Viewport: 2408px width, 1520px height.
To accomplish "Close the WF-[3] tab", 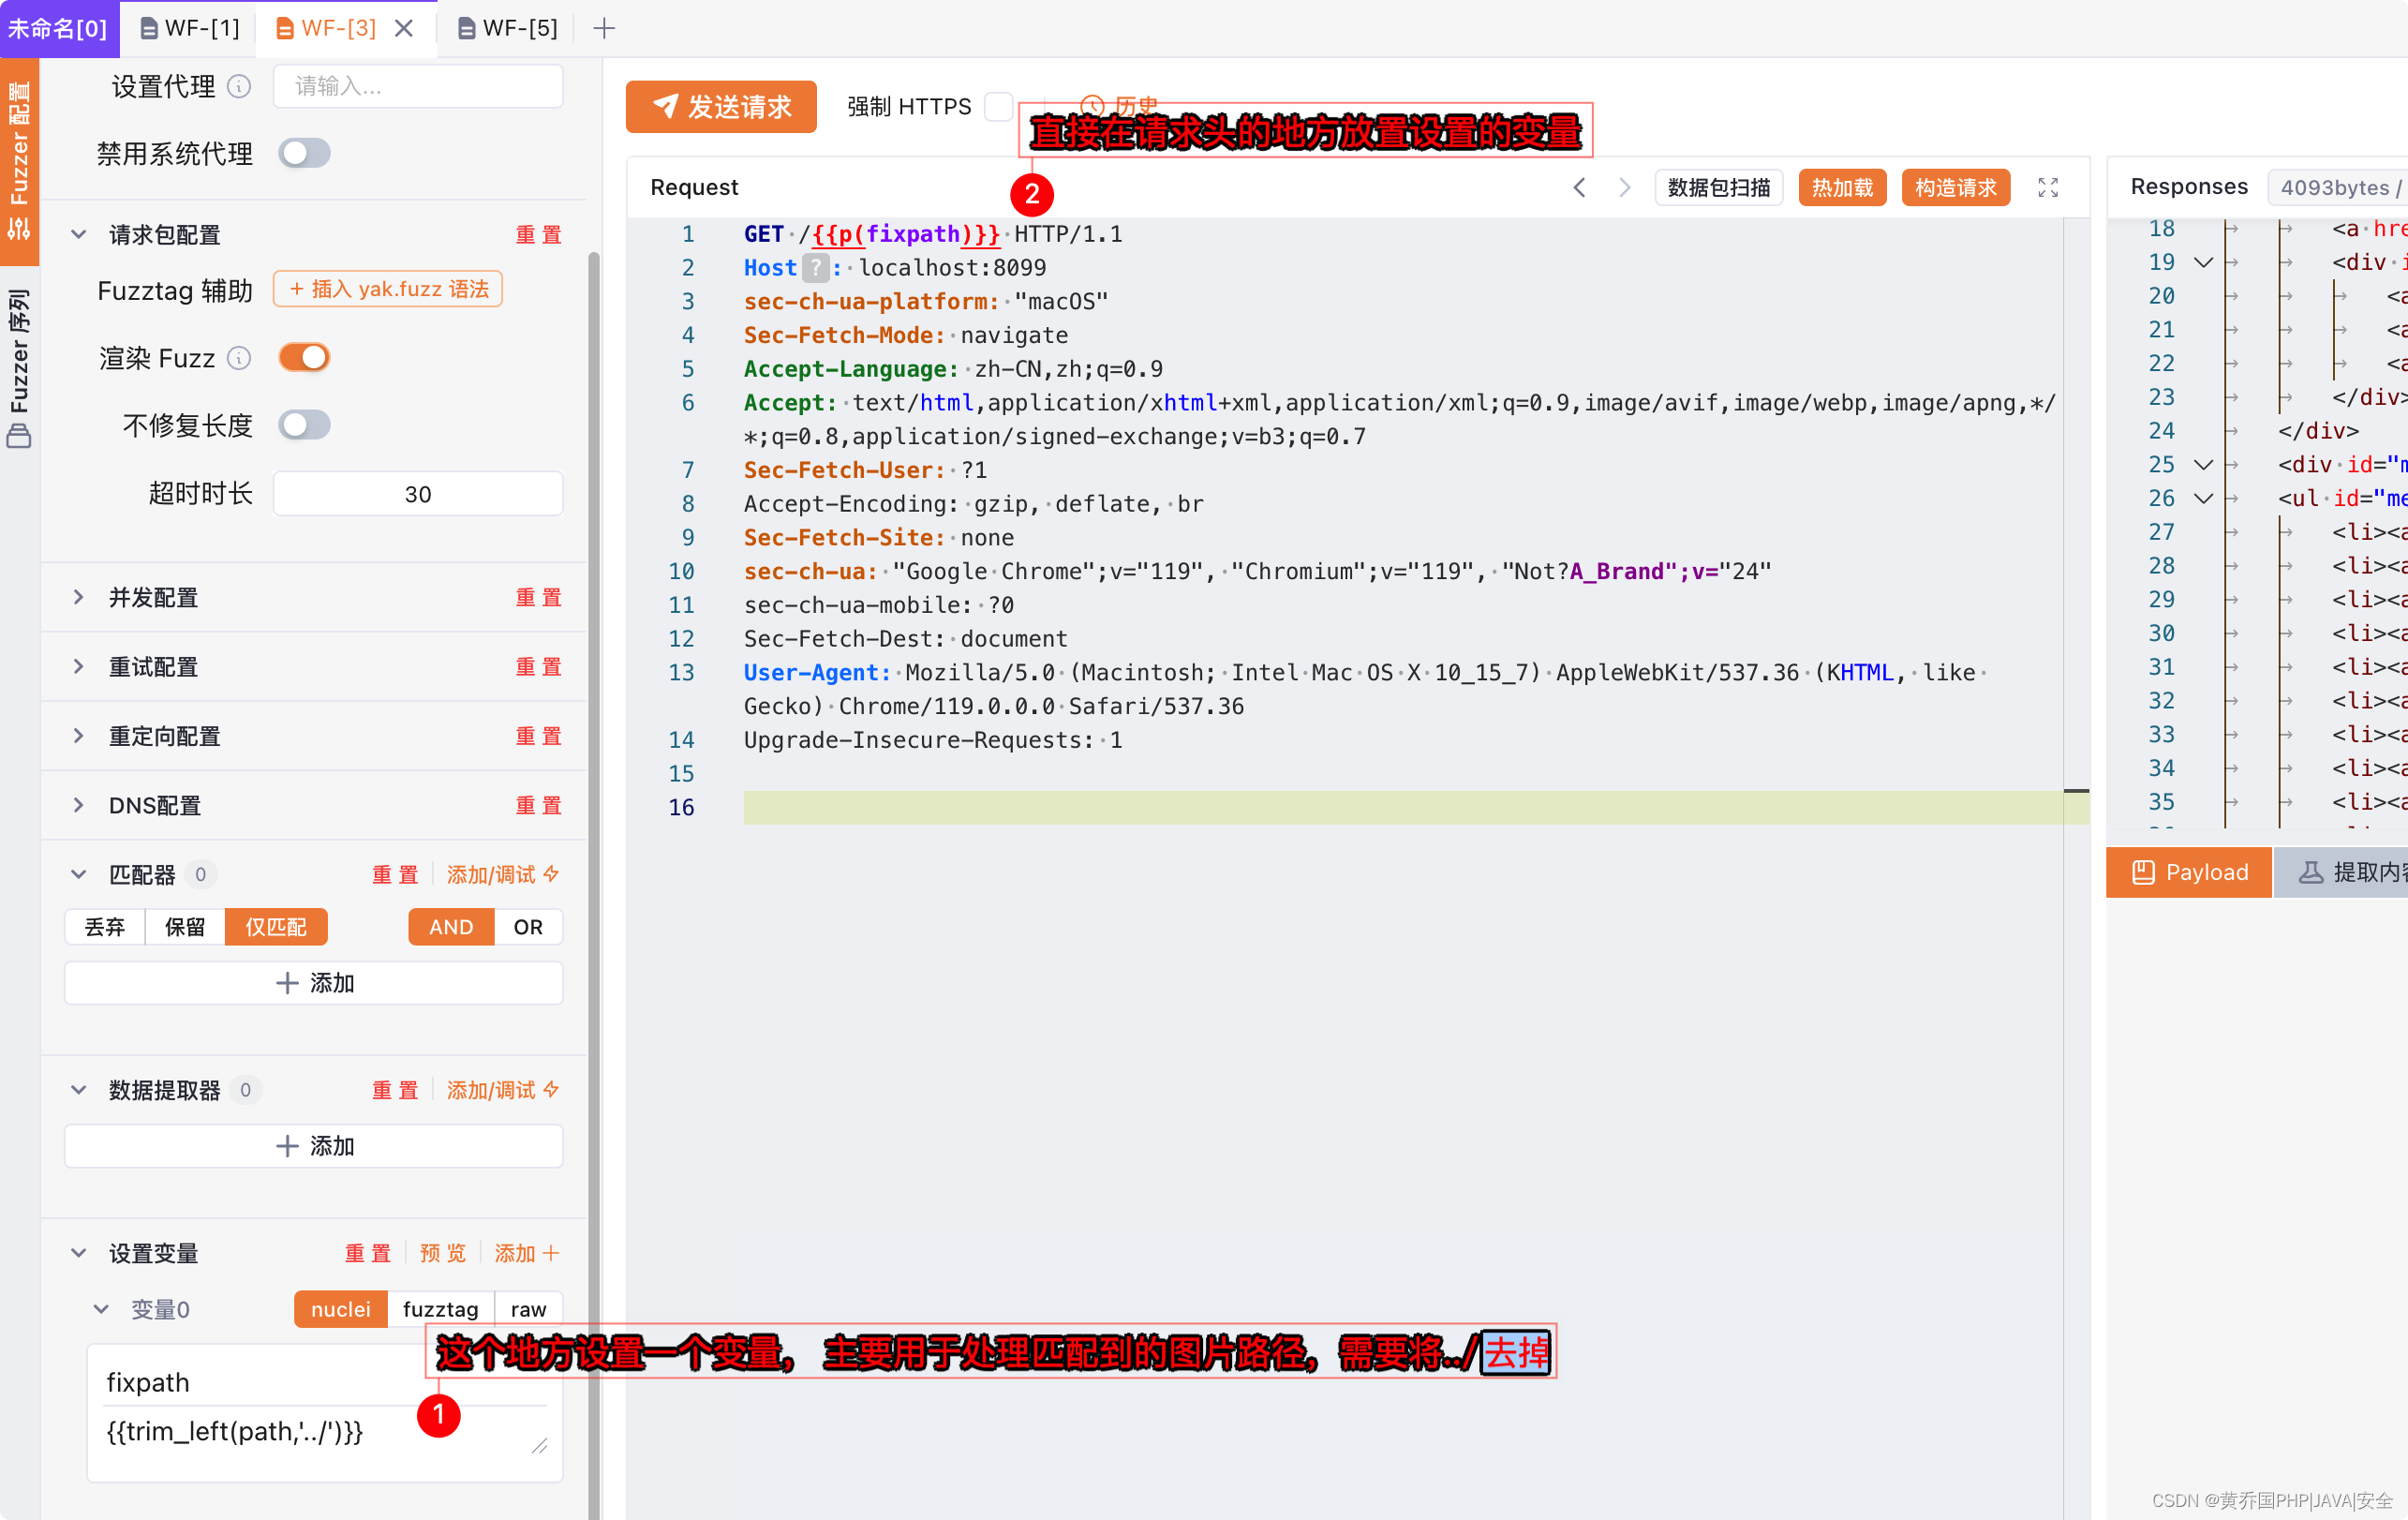I will point(404,28).
